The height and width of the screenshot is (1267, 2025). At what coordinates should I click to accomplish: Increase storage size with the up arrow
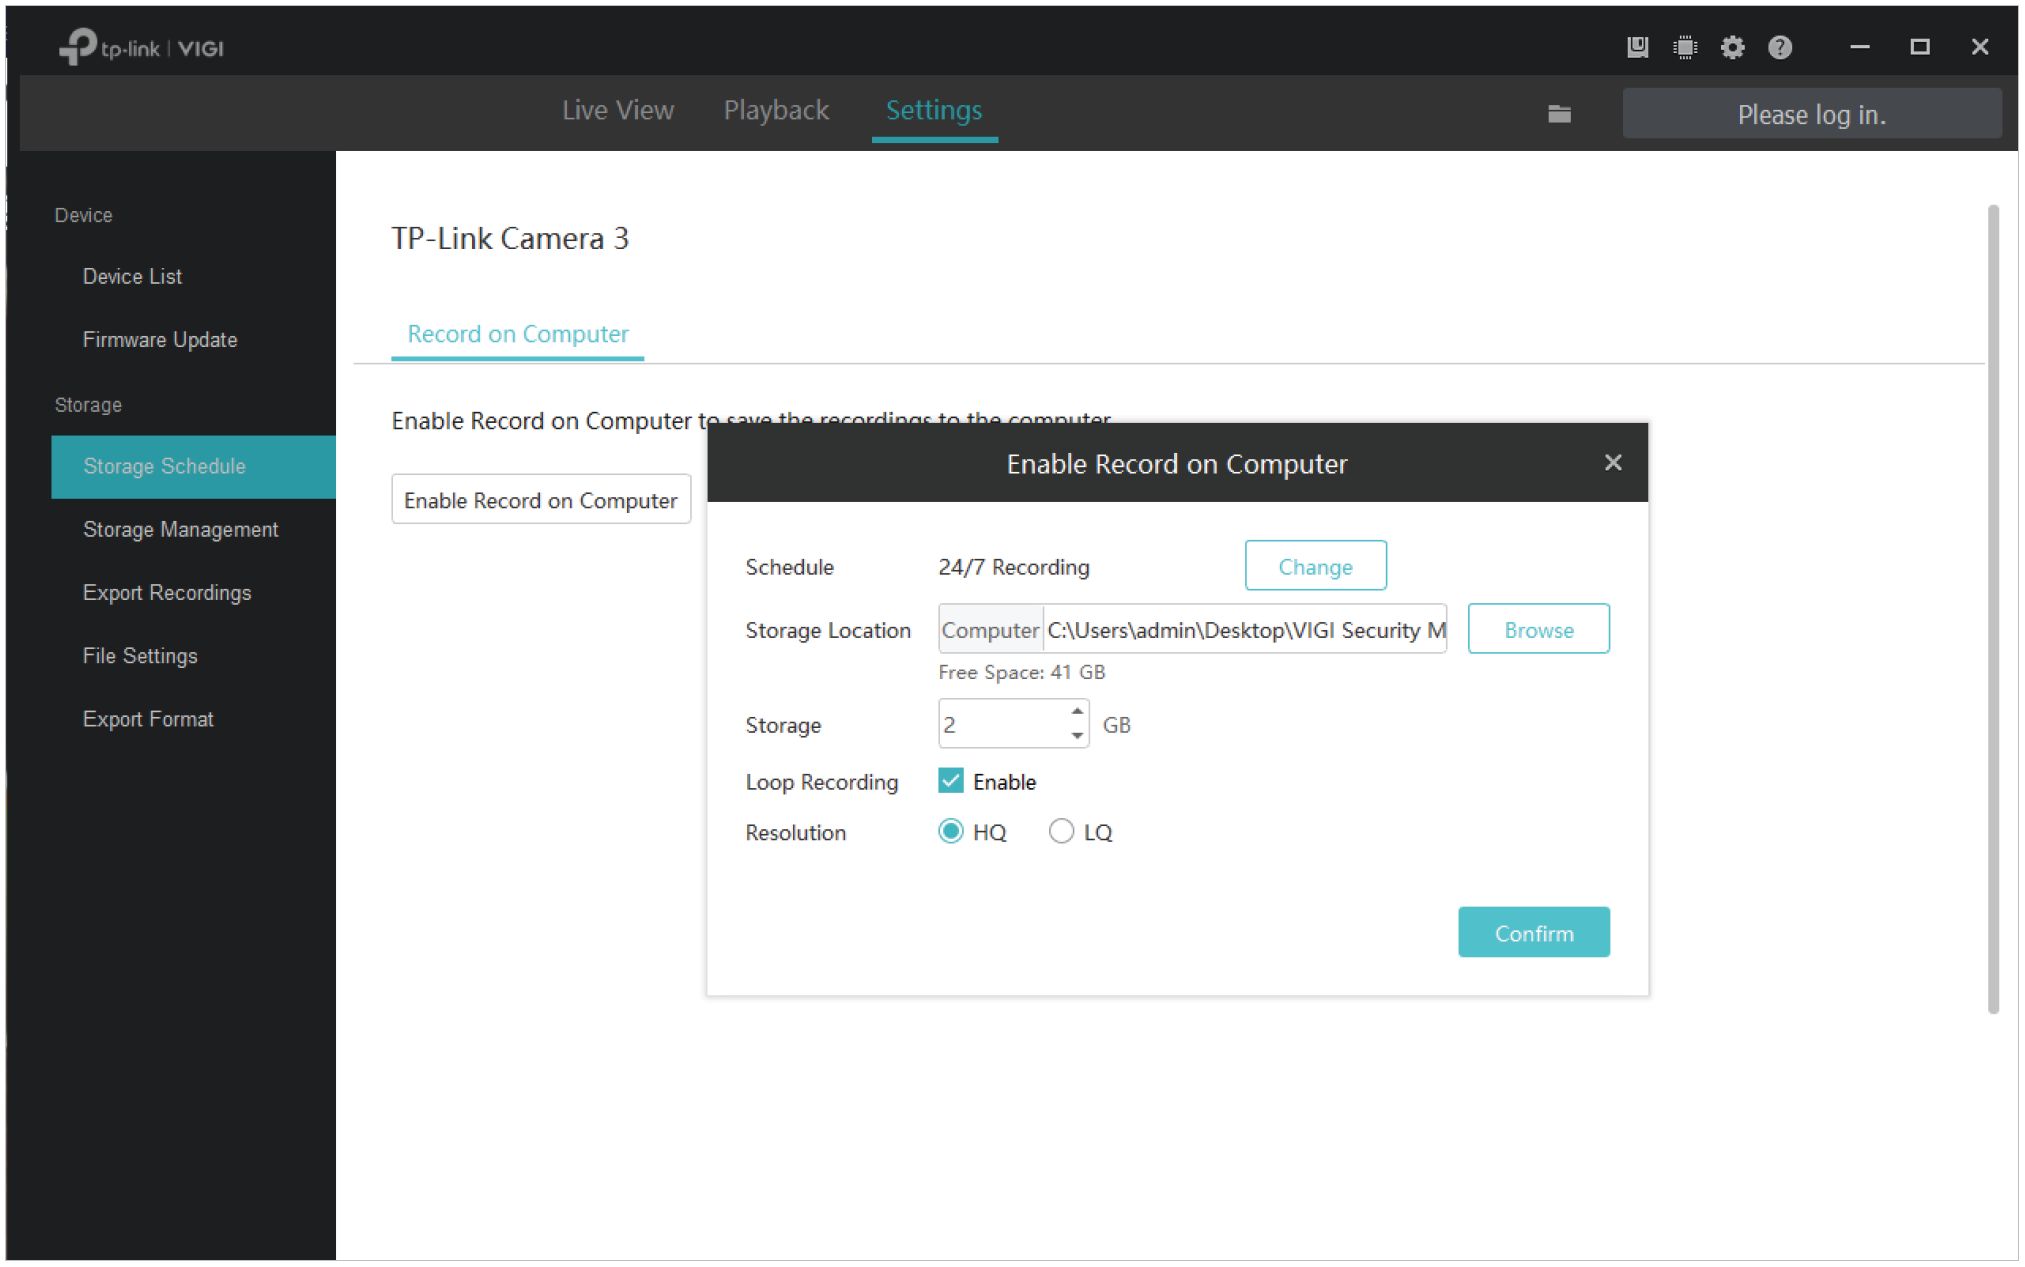tap(1077, 711)
